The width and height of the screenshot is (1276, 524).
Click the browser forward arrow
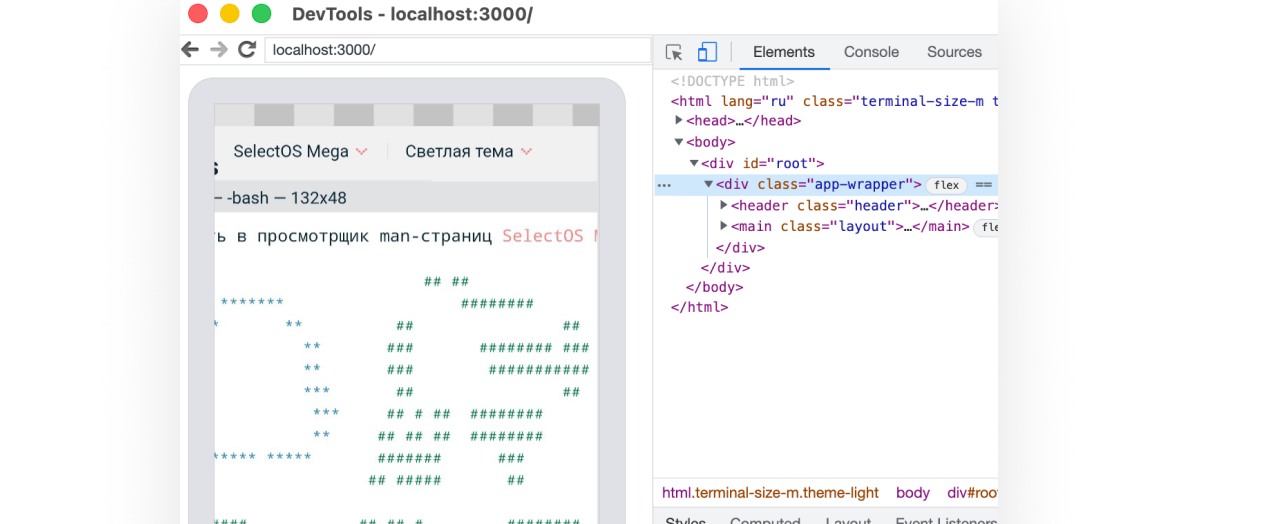(x=219, y=50)
